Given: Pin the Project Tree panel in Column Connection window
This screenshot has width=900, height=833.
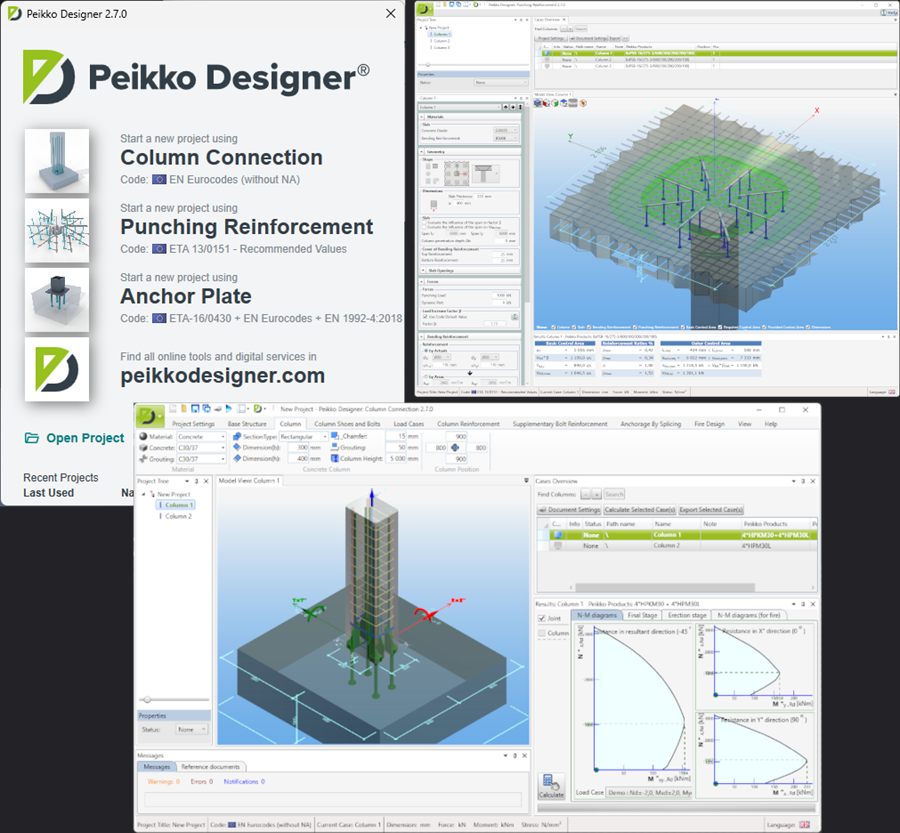Looking at the screenshot, I should click(x=196, y=481).
